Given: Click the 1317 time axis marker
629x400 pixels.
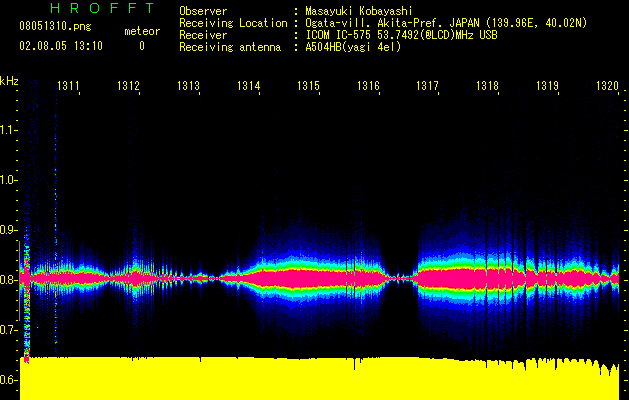Looking at the screenshot, I should point(427,86).
